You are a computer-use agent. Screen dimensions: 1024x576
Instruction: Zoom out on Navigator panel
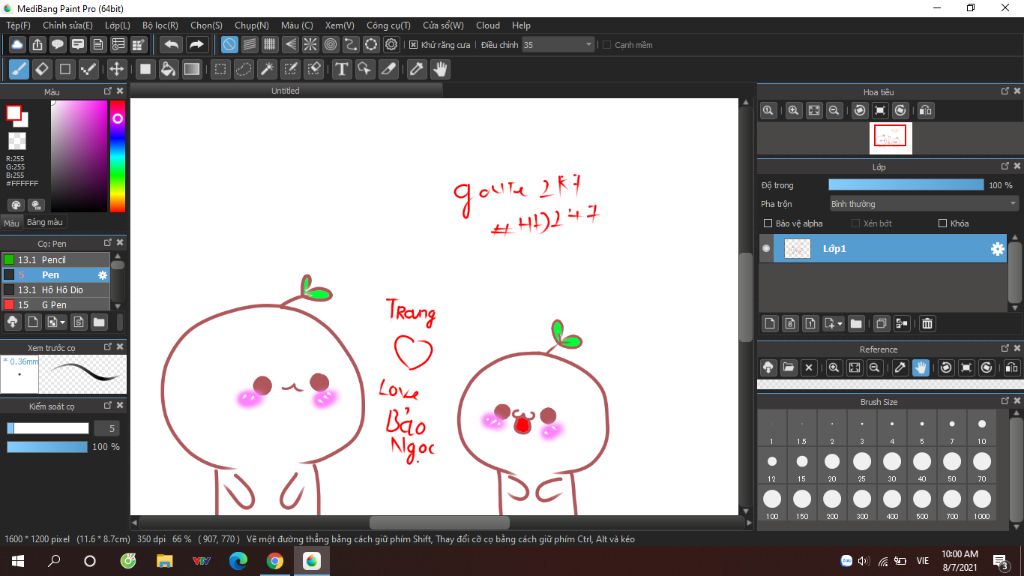pyautogui.click(x=834, y=110)
